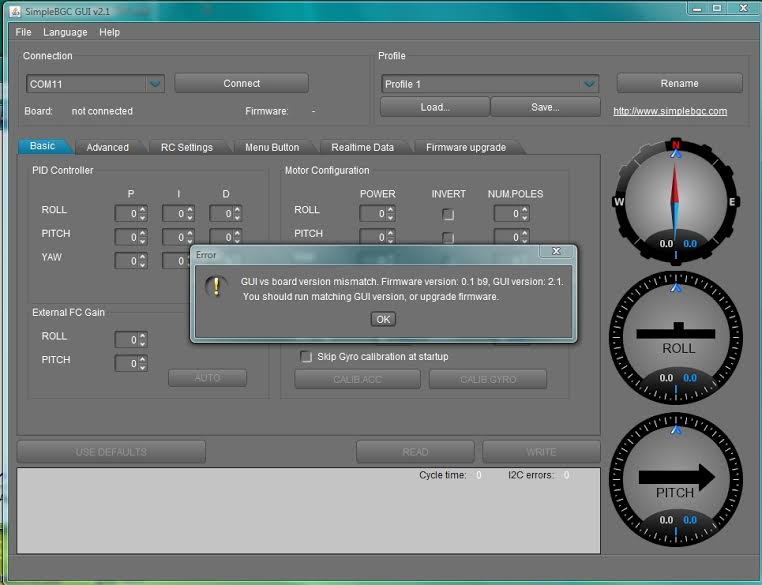Viewport: 762px width, 585px height.
Task: Click the ROLL motor POWER input field
Action: click(372, 214)
